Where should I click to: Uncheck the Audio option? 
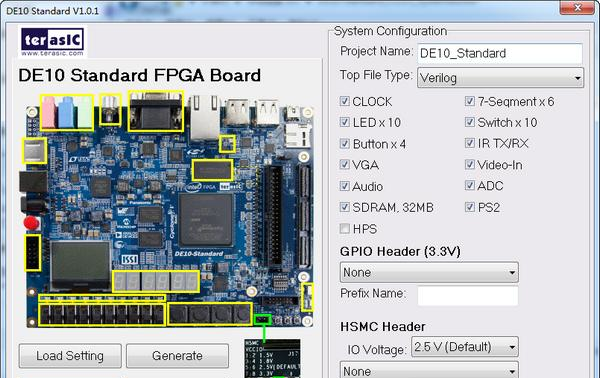pyautogui.click(x=344, y=186)
